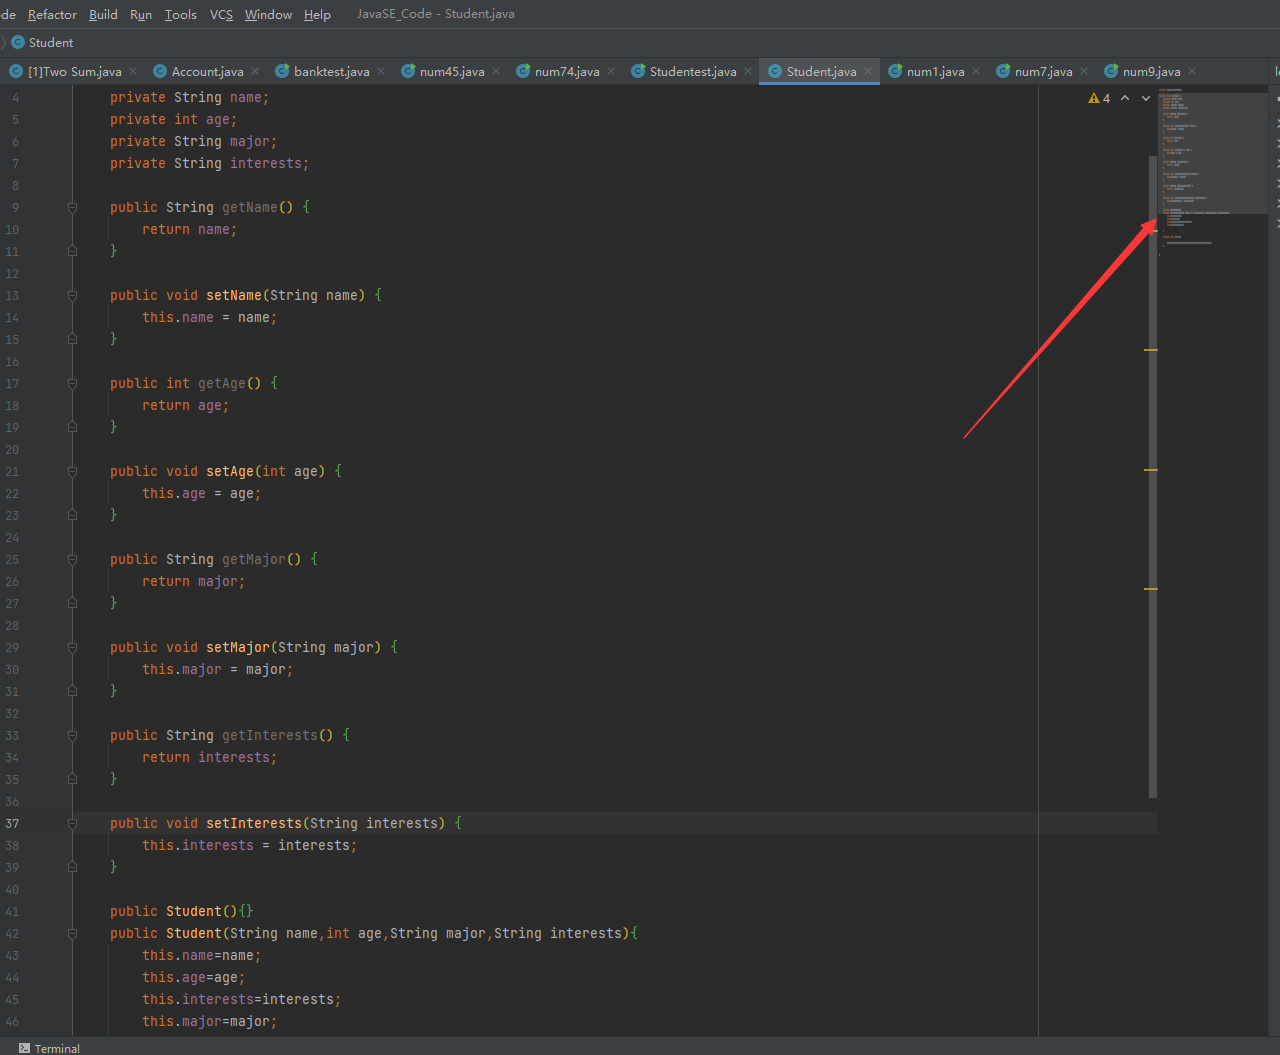Image resolution: width=1280 pixels, height=1055 pixels.
Task: Click the third yellow warning stripe mark
Action: 1151,589
